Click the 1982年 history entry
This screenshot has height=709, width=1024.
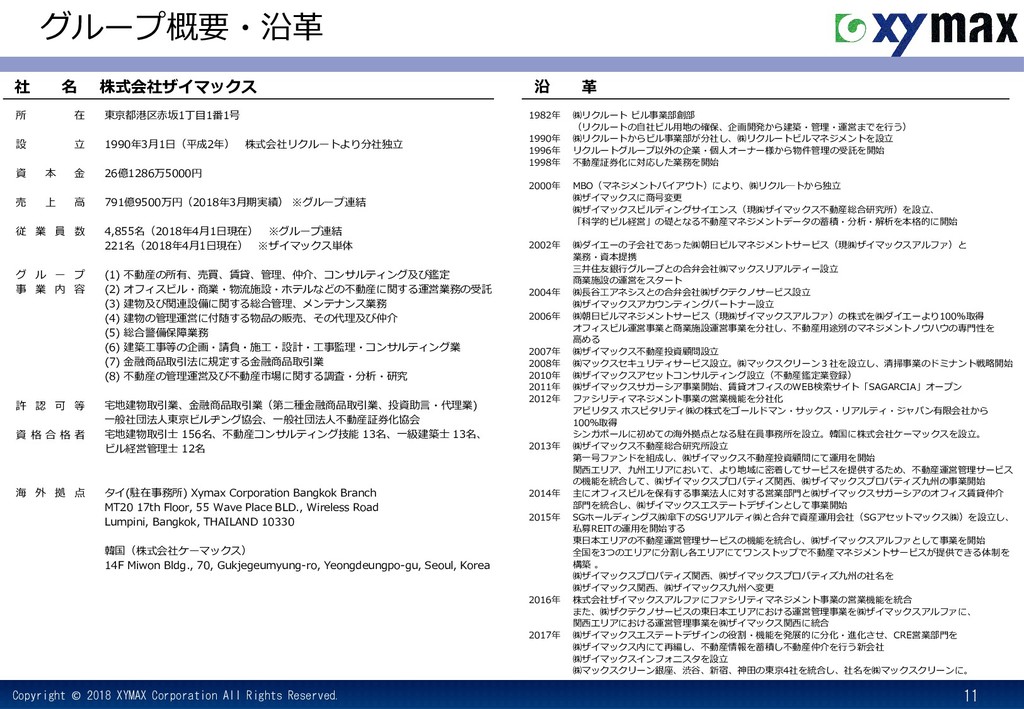(716, 121)
